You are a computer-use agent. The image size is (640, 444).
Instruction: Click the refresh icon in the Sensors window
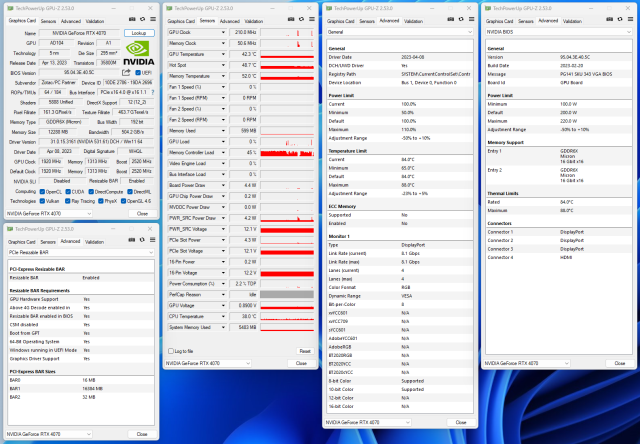[296, 20]
